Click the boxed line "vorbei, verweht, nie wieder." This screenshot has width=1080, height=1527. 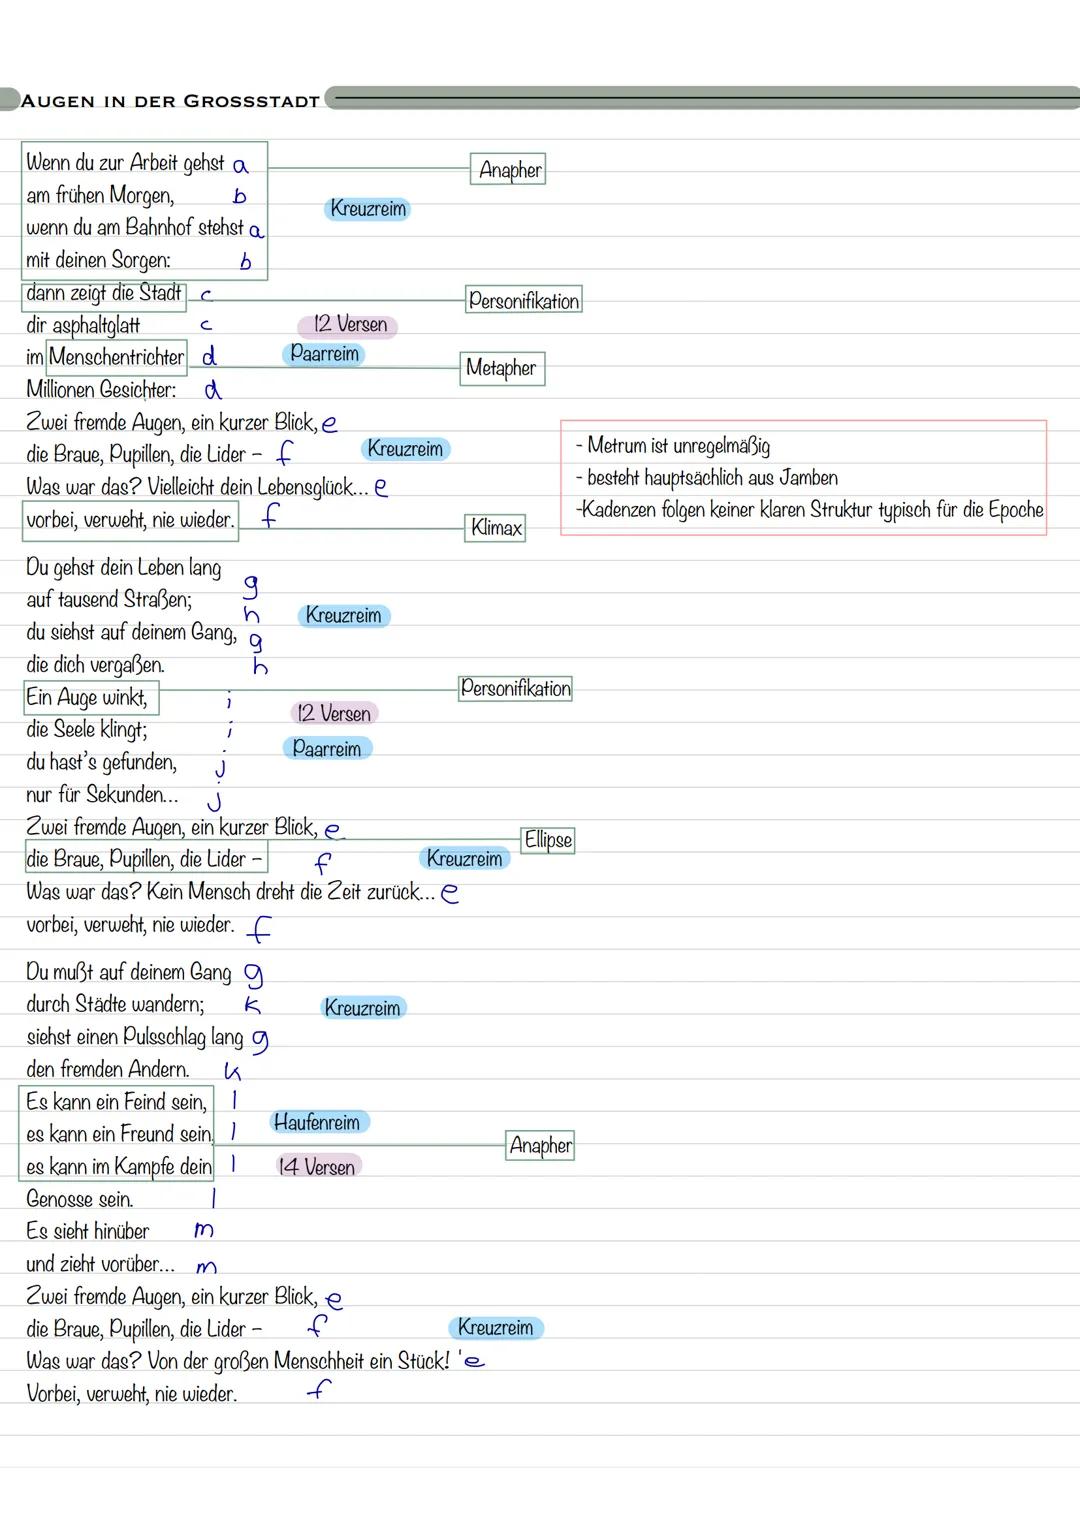(x=130, y=521)
